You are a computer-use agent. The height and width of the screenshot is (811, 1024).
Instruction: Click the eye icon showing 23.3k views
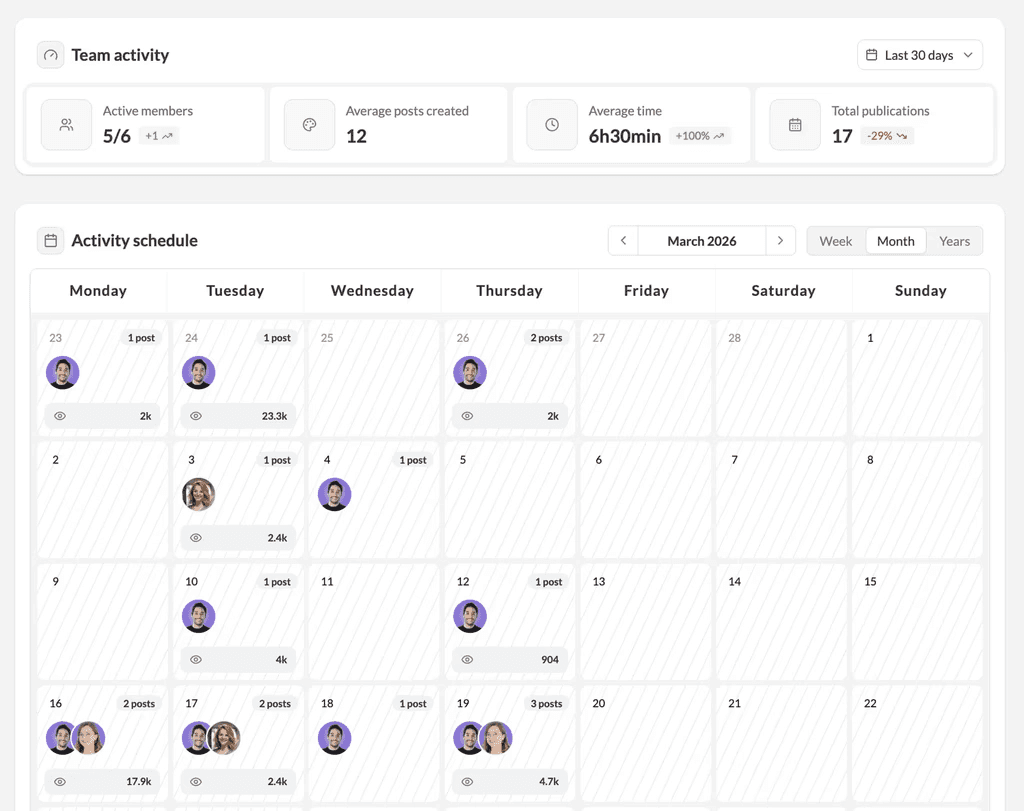tap(194, 415)
